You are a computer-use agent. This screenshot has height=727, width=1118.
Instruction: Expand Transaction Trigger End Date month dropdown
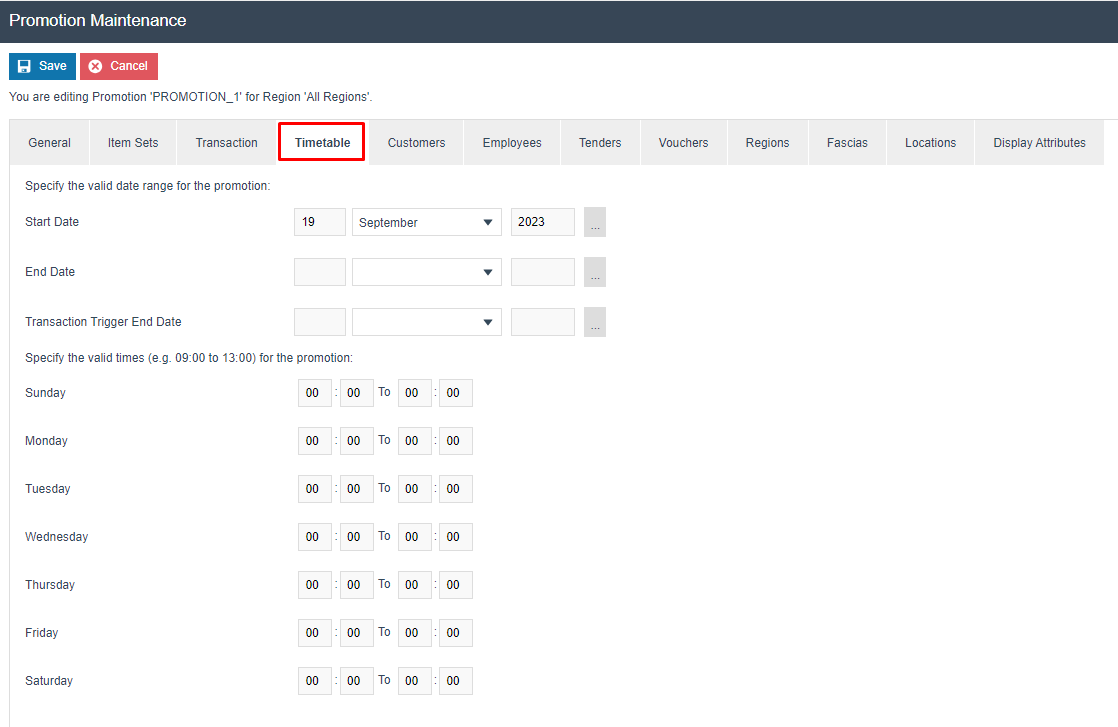pyautogui.click(x=427, y=322)
